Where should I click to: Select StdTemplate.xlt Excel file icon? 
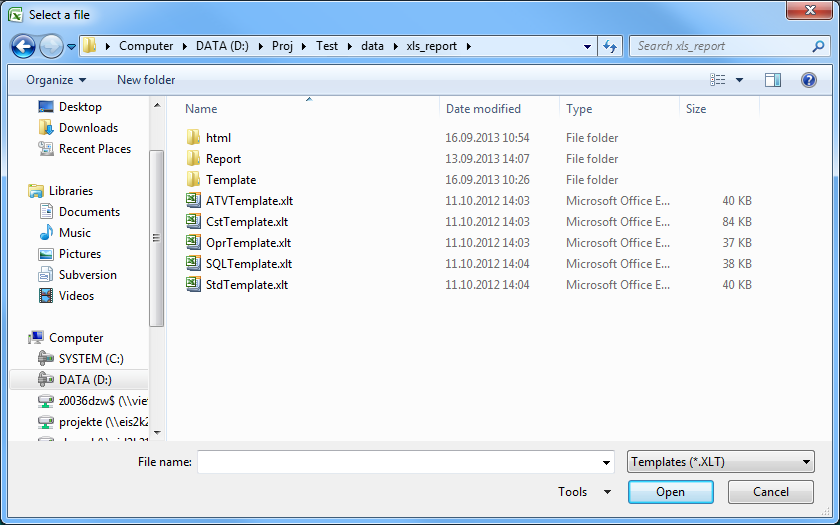[x=193, y=284]
